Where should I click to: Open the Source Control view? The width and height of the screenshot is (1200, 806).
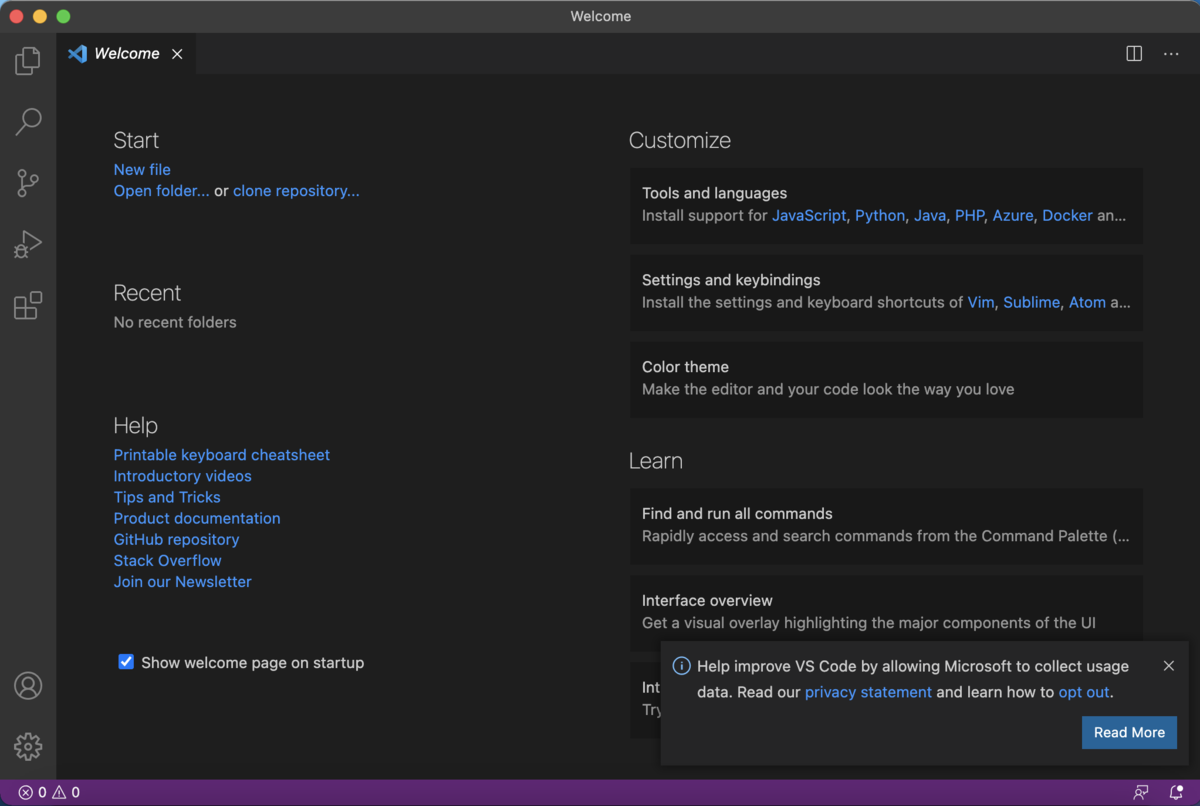(x=28, y=183)
